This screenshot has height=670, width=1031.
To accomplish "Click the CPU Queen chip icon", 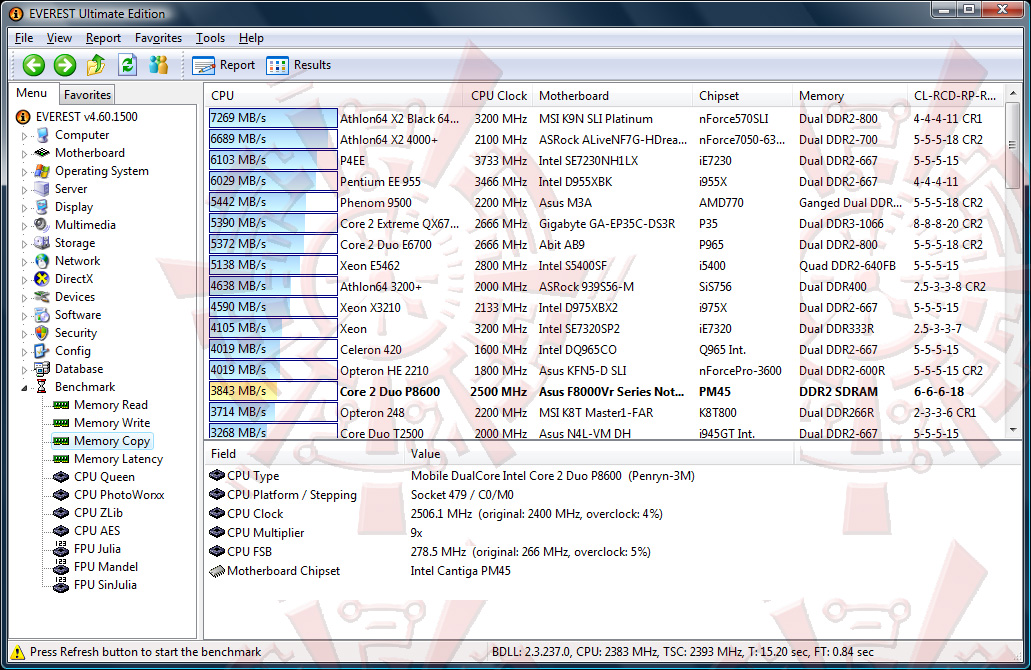I will 61,477.
